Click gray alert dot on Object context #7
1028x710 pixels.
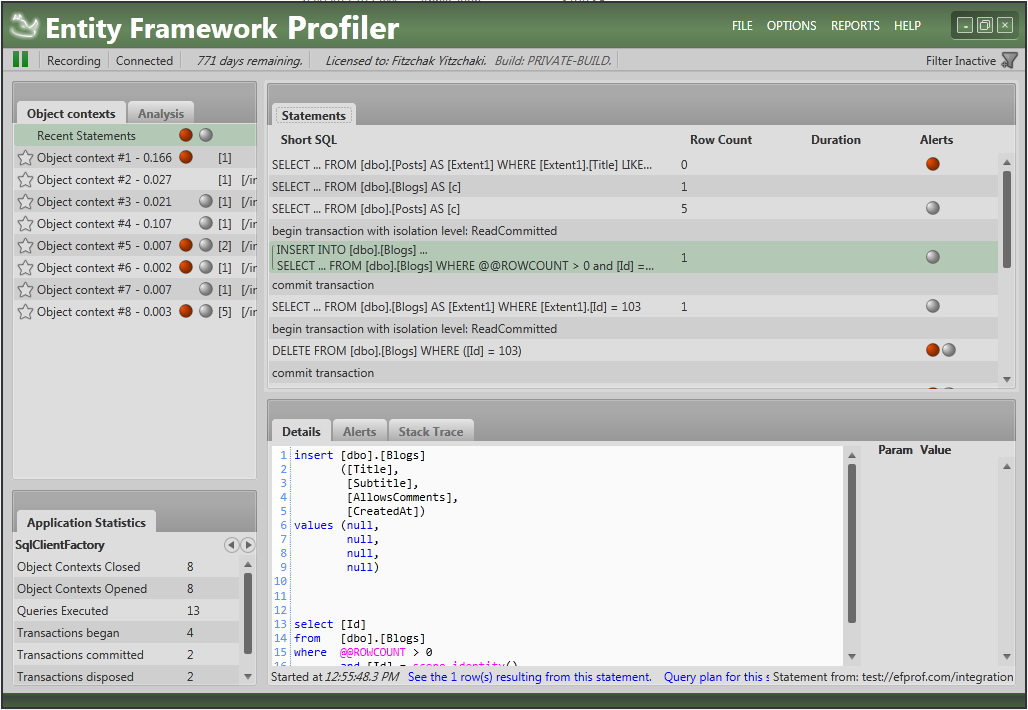click(206, 289)
